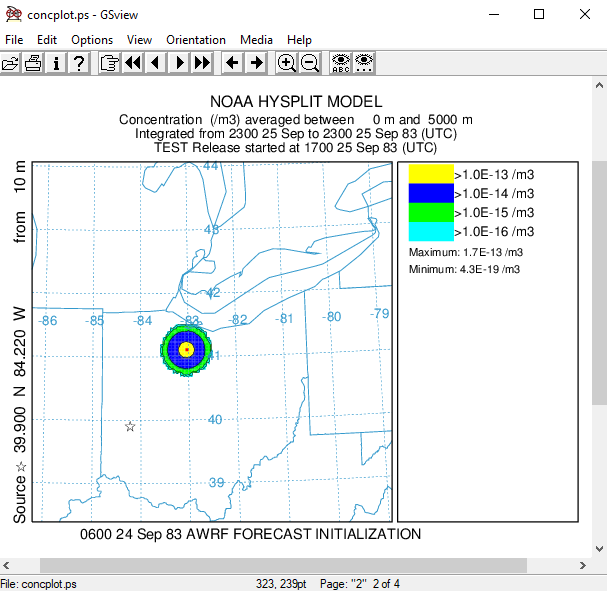
Task: Maximize the GSview window
Action: (539, 14)
